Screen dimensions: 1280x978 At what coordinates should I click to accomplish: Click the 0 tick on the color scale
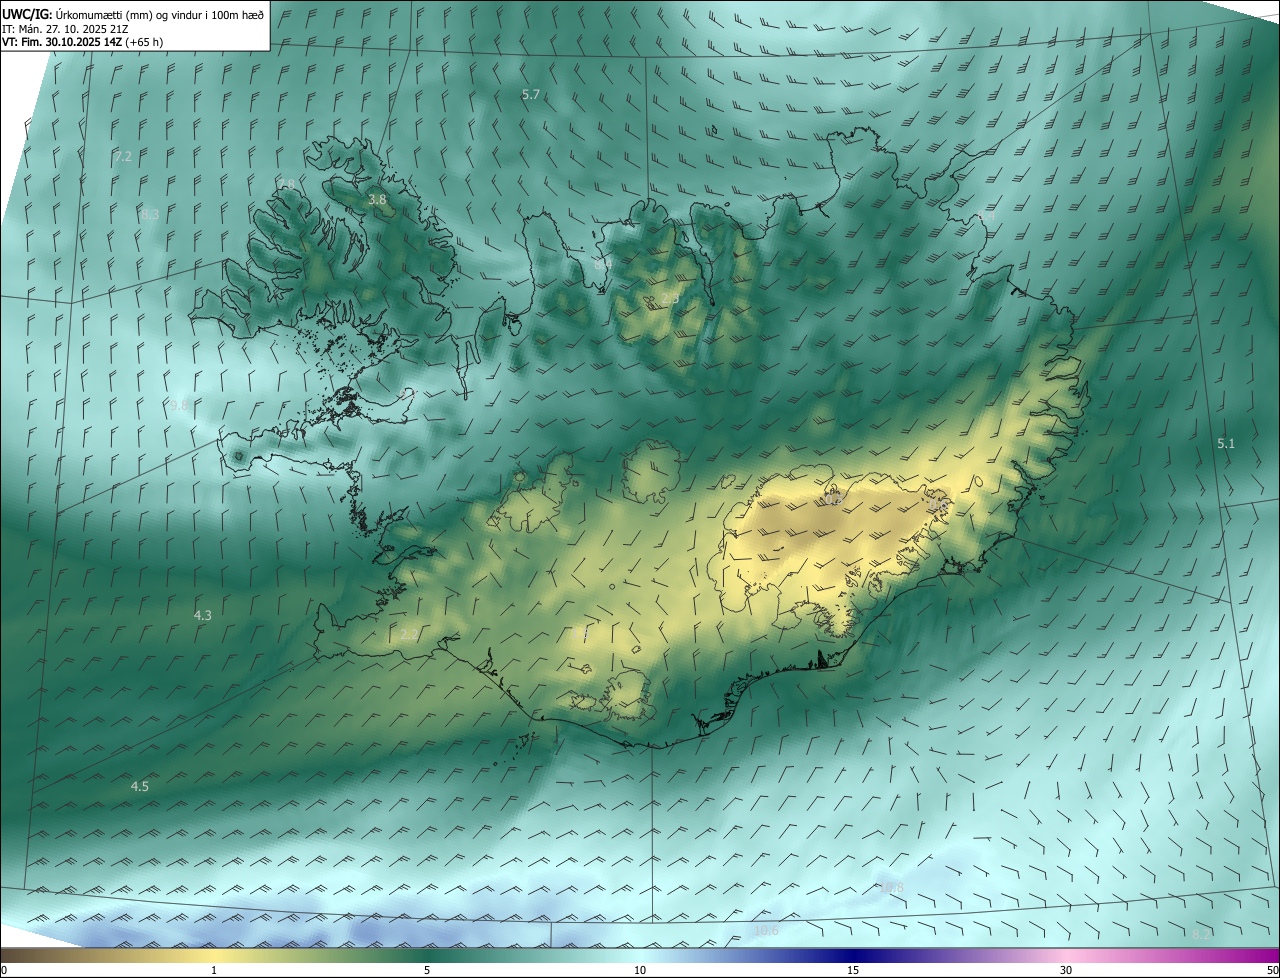coord(4,970)
